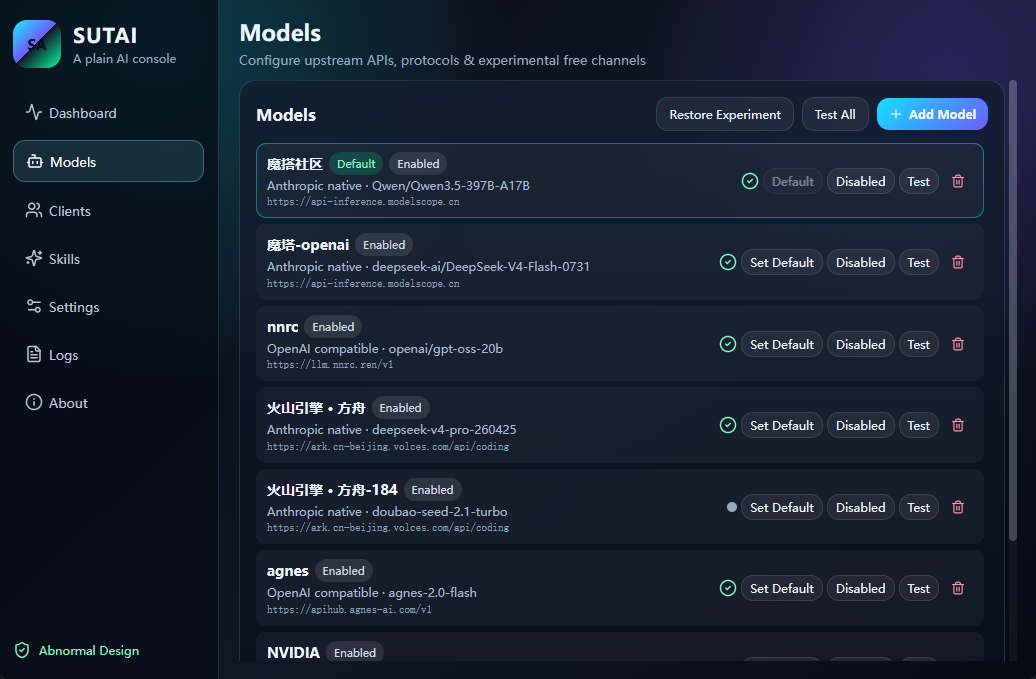Disable the 魔搭-openai model
Image resolution: width=1036 pixels, height=679 pixels.
[860, 262]
